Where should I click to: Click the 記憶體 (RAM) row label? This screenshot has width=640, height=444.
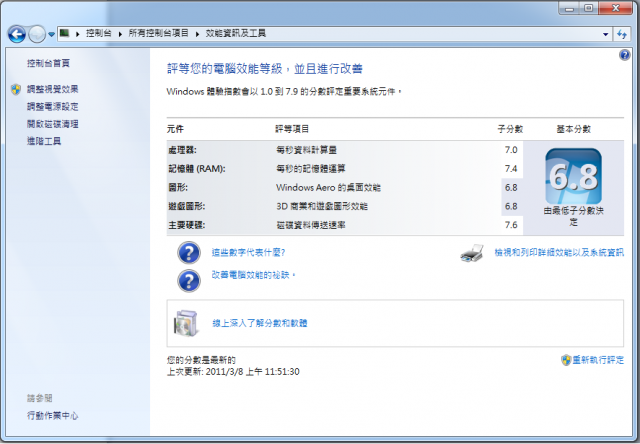[x=197, y=169]
